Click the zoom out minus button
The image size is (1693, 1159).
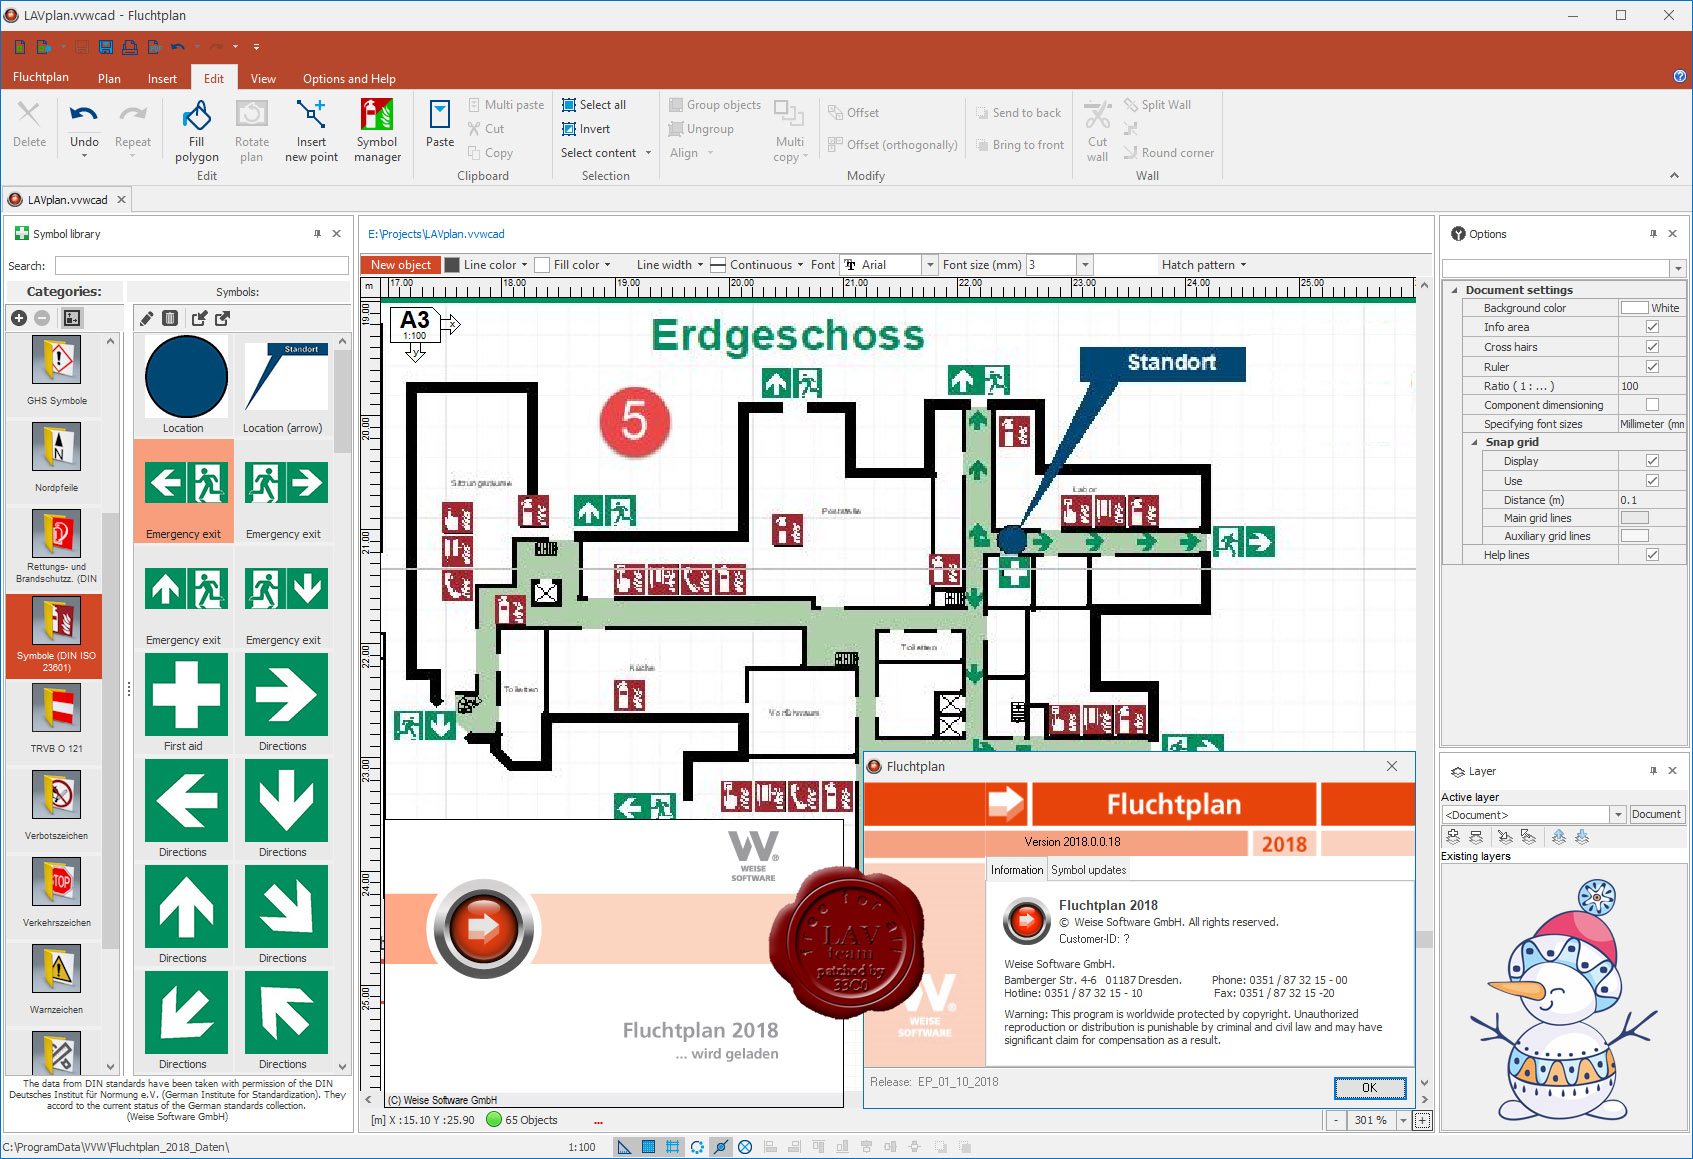(1335, 1121)
